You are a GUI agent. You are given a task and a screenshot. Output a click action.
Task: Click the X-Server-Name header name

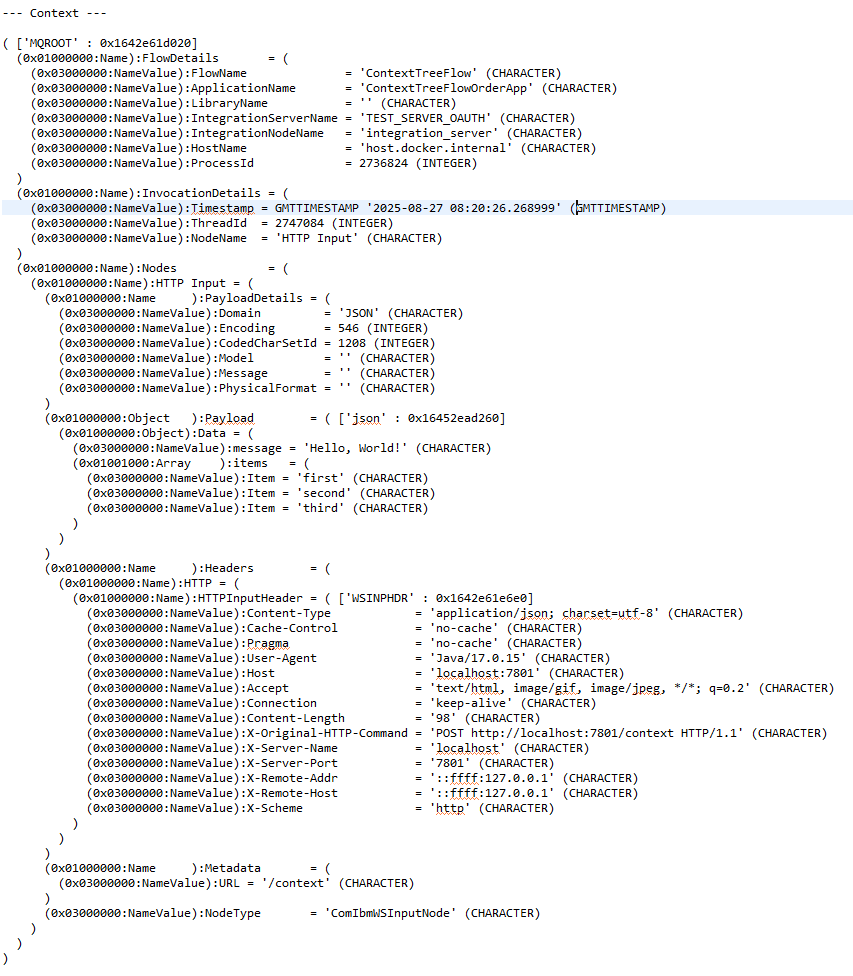click(x=292, y=748)
